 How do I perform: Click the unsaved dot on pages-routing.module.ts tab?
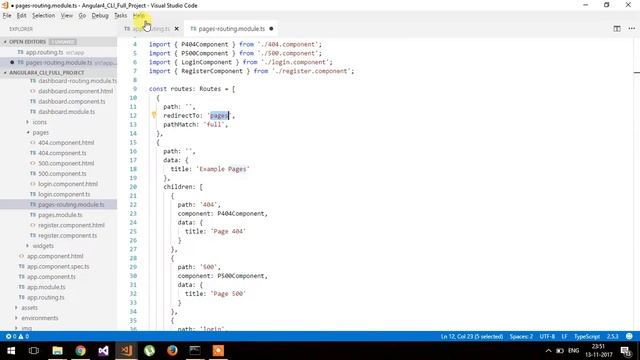coord(271,29)
